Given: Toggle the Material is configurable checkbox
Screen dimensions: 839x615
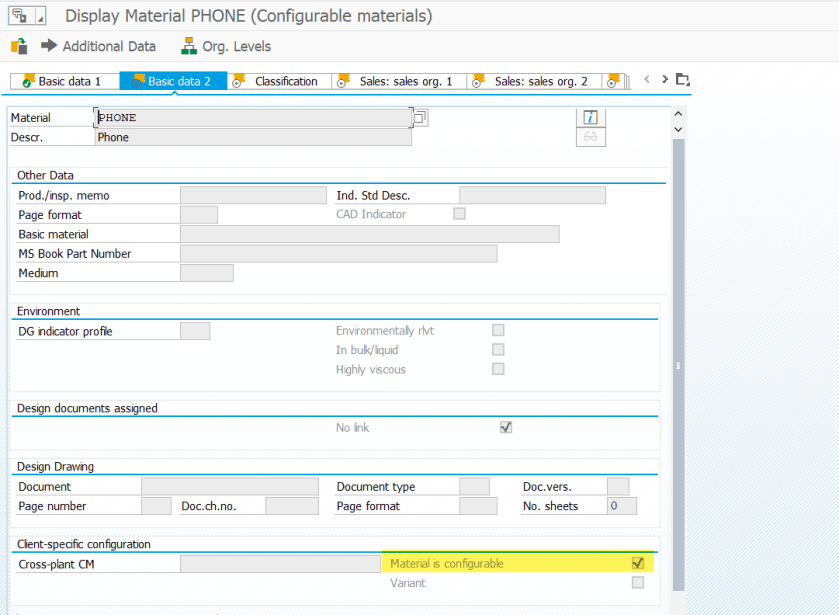Looking at the screenshot, I should click(638, 564).
